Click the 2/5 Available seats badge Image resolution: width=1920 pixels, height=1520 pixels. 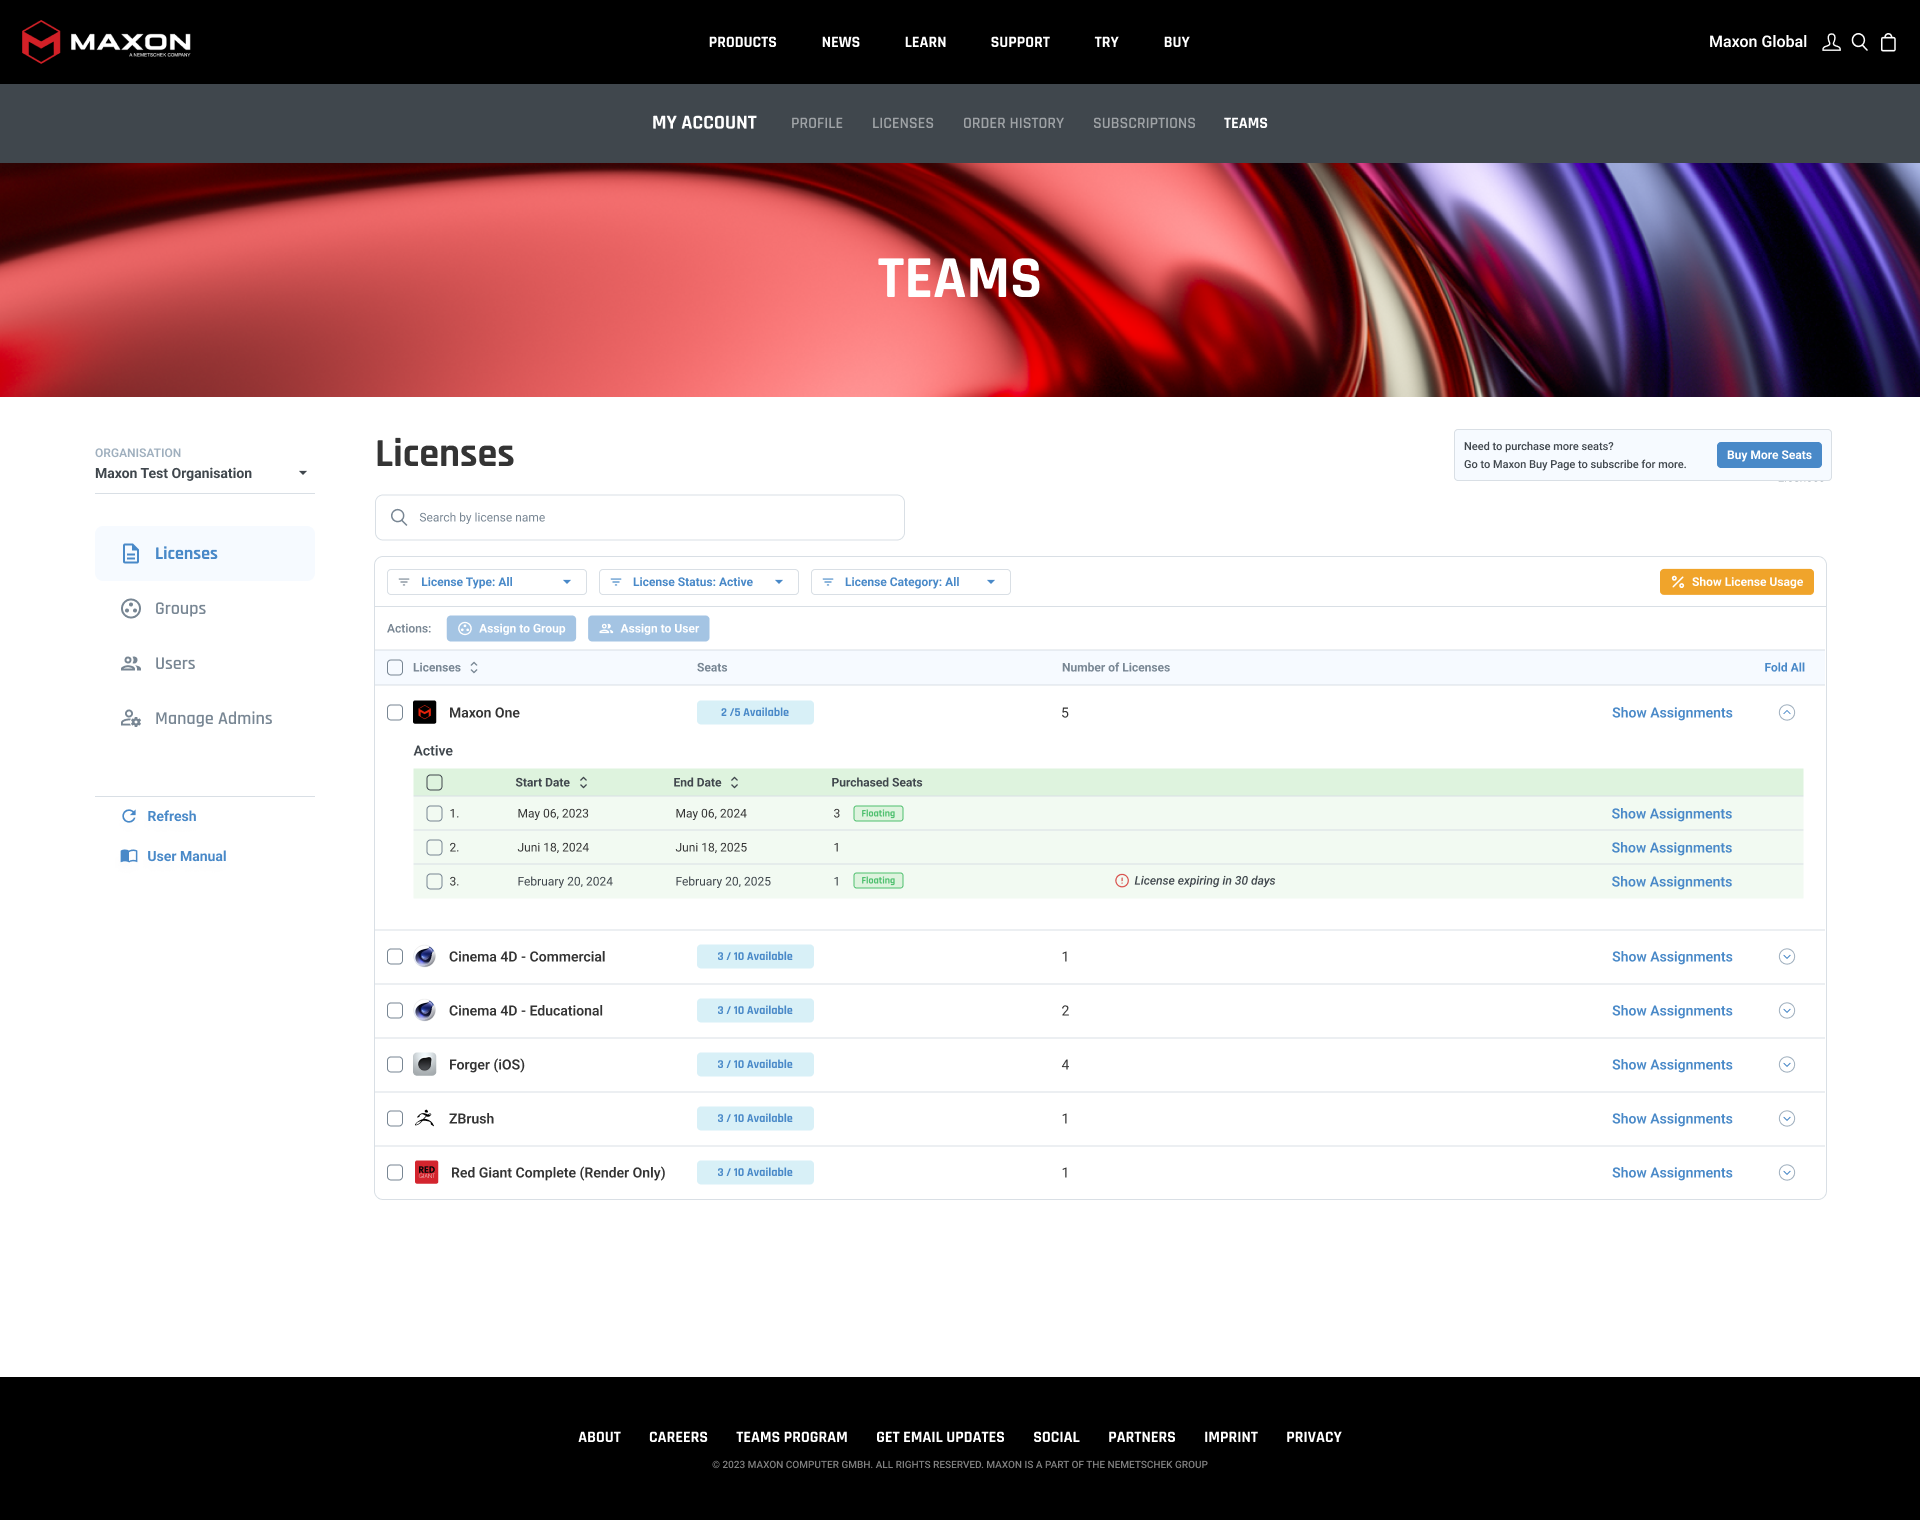[755, 712]
